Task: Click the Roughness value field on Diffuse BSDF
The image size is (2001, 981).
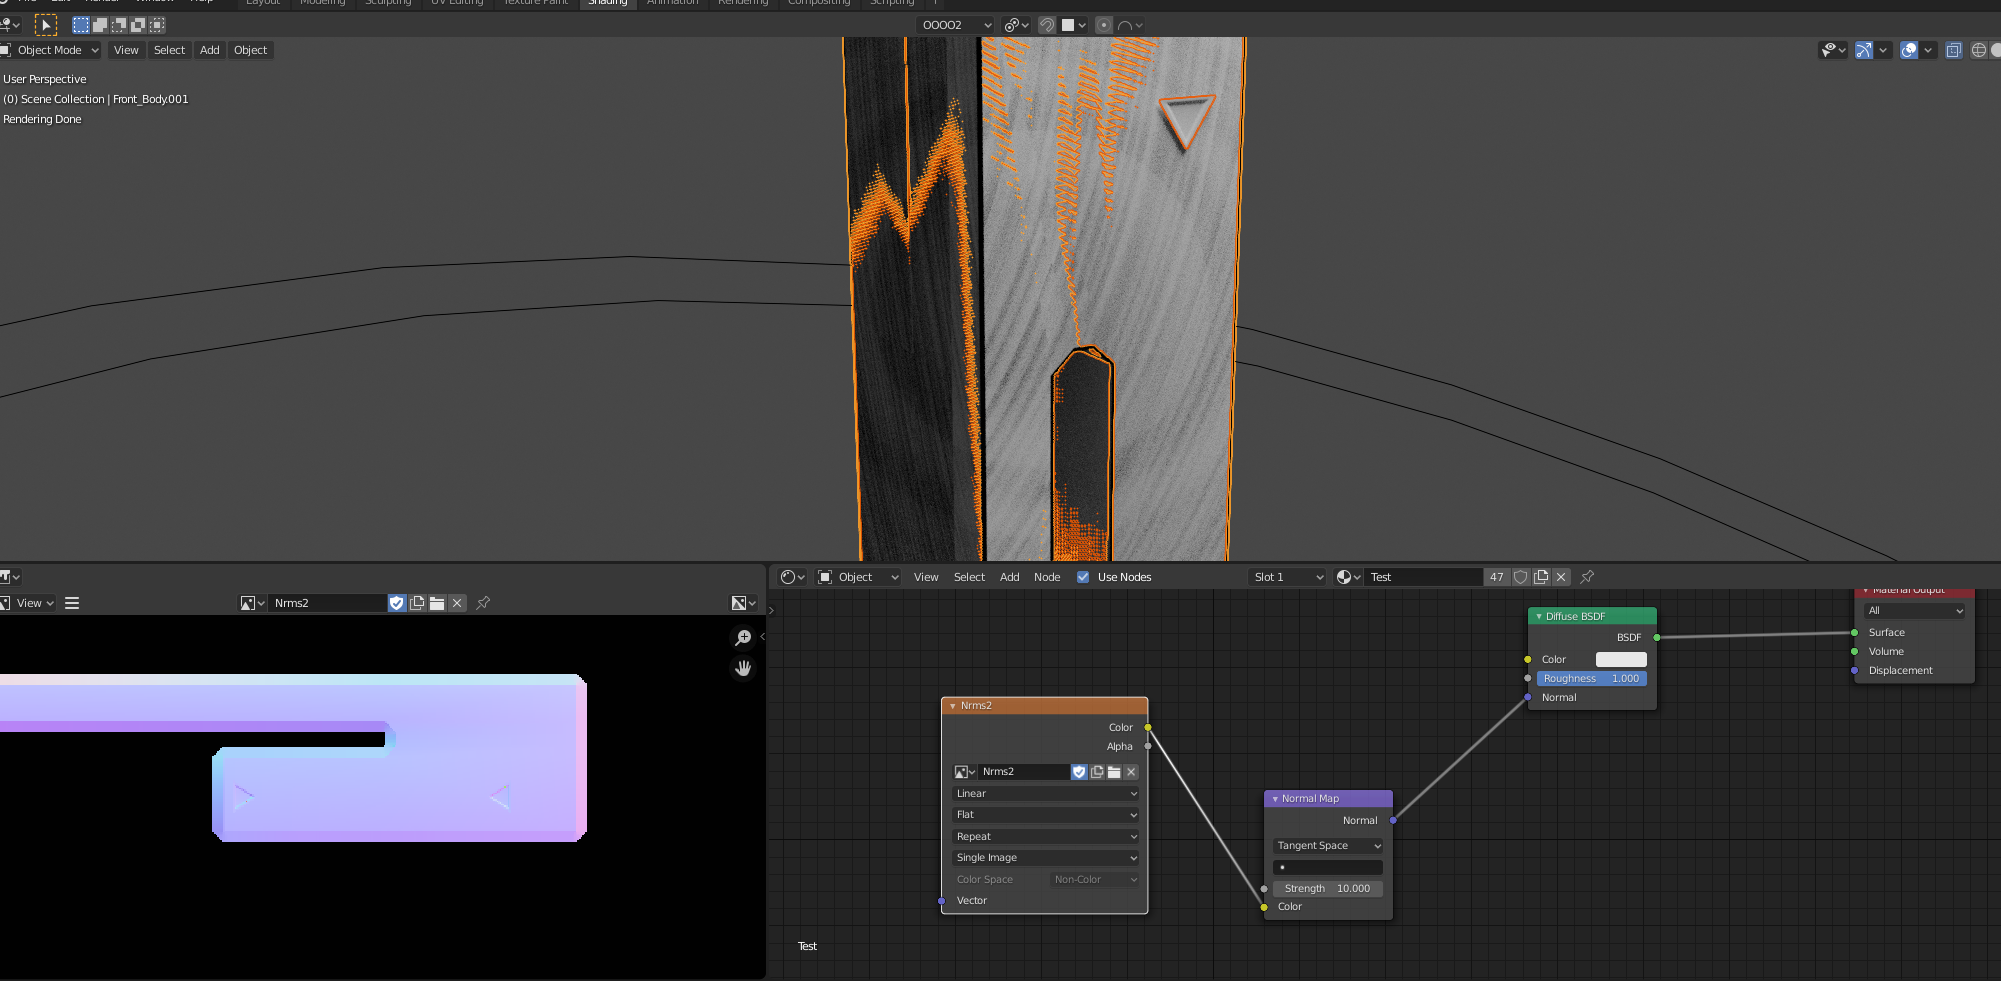Action: click(x=1591, y=678)
